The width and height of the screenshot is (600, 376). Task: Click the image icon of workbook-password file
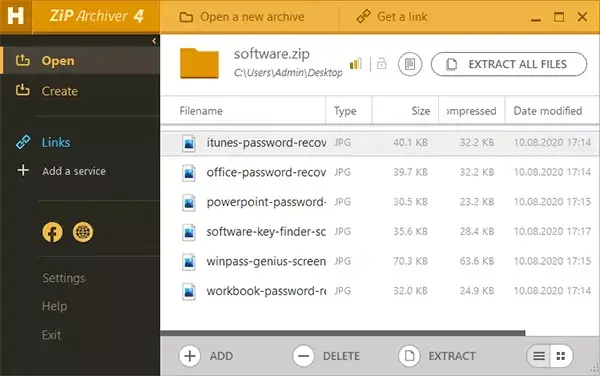click(x=189, y=291)
